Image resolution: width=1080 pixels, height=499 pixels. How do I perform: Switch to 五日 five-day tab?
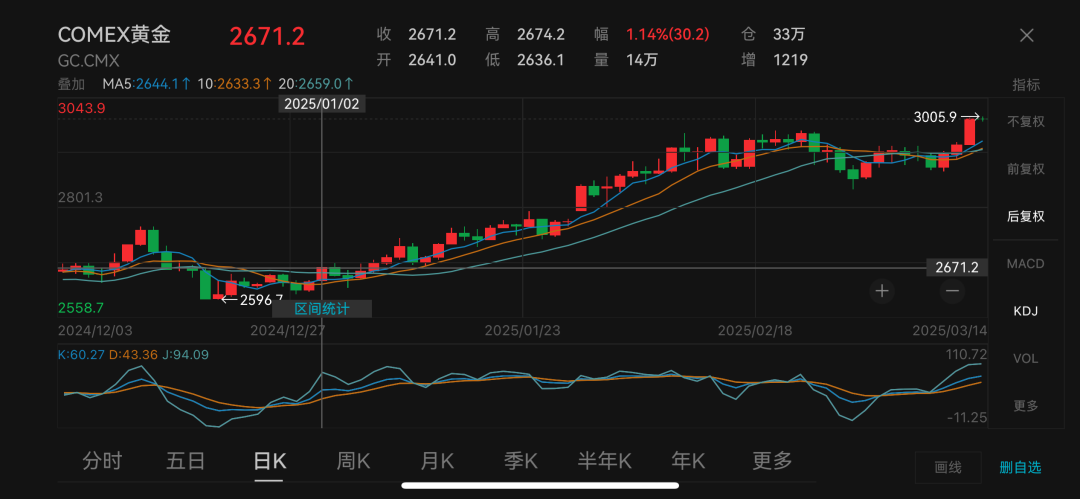(186, 461)
